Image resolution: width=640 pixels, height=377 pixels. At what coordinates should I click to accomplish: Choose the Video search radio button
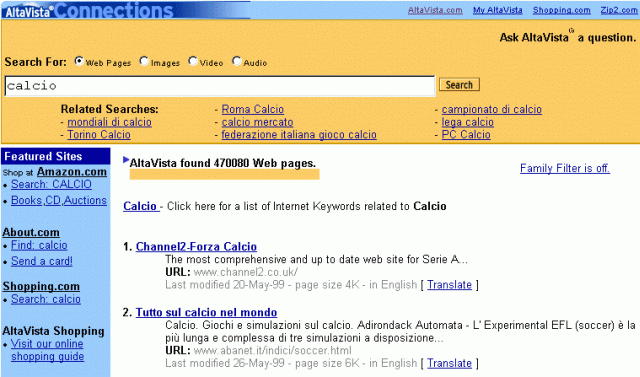(x=193, y=61)
